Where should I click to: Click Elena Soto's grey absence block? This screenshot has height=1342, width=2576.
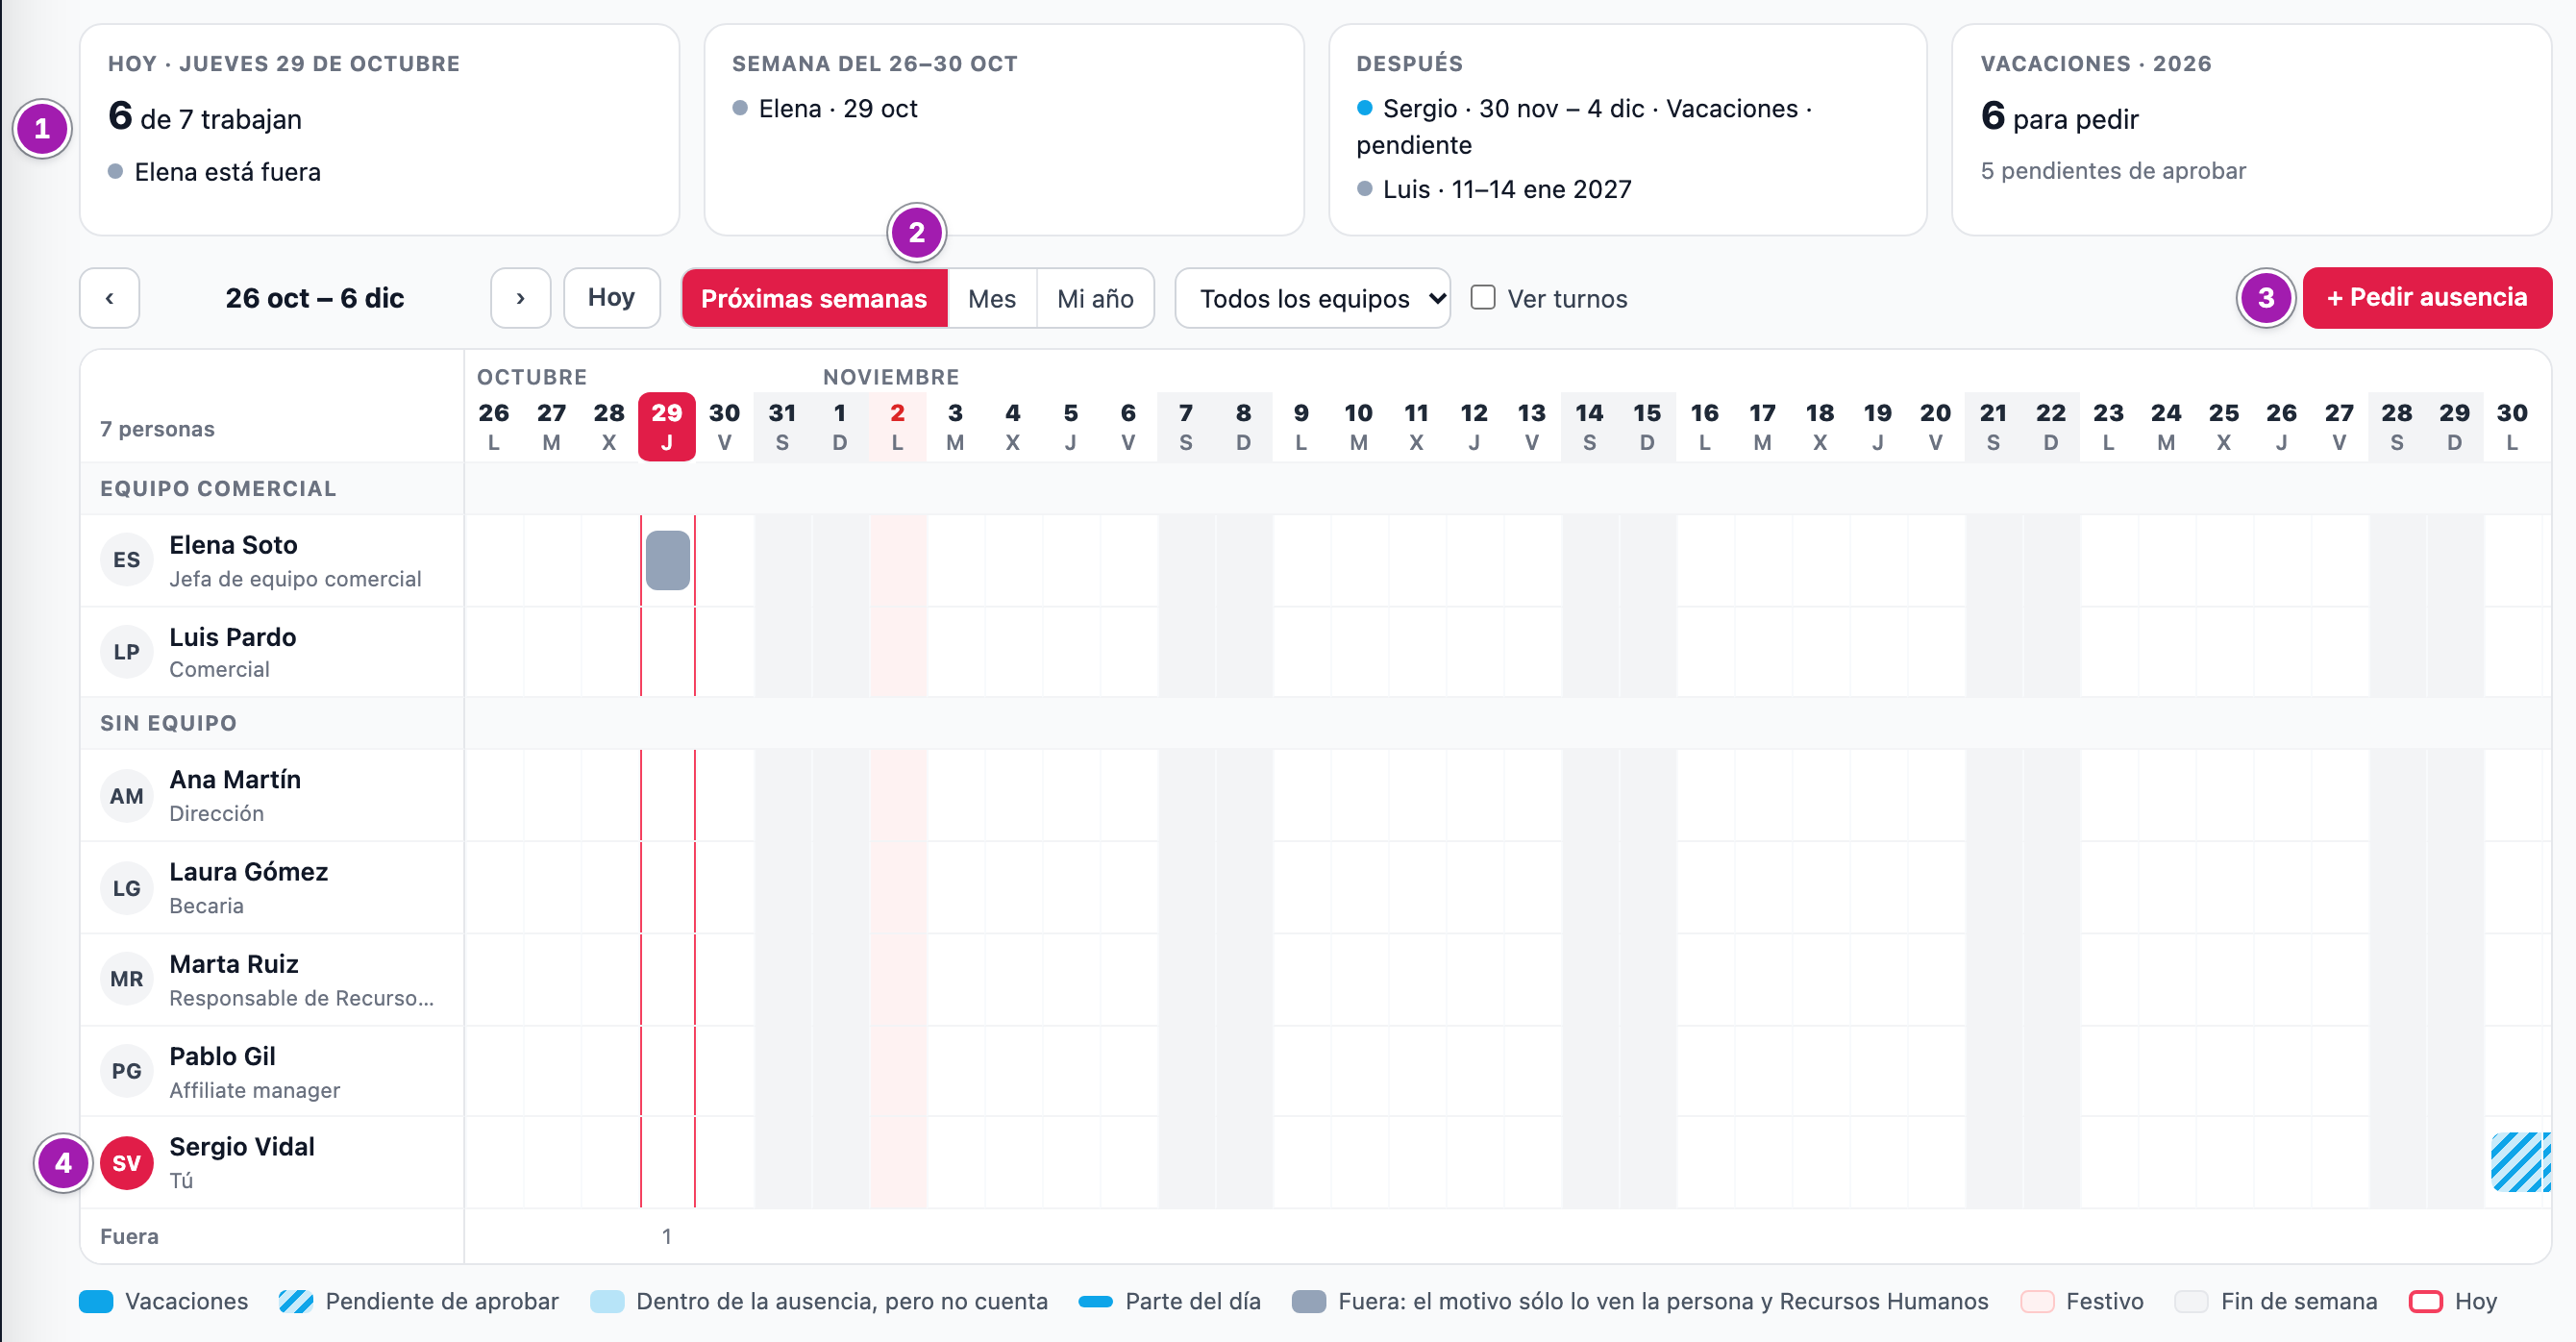667,560
